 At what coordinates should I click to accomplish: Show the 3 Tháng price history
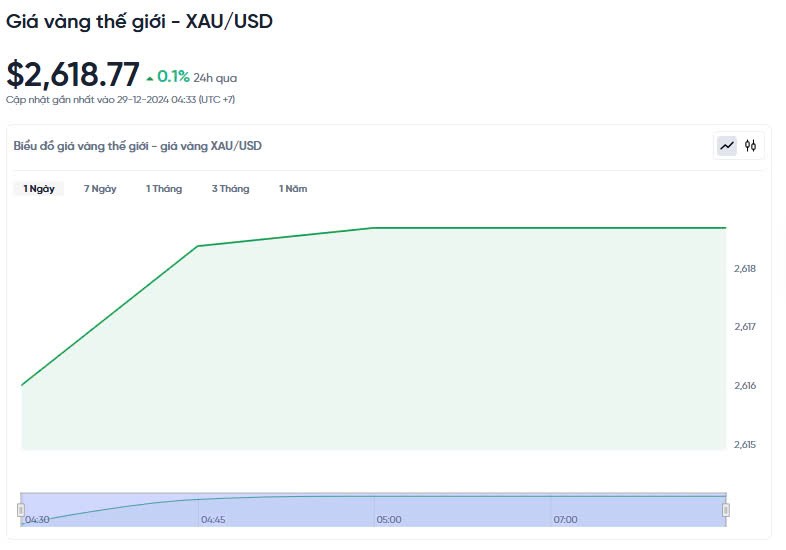(230, 189)
